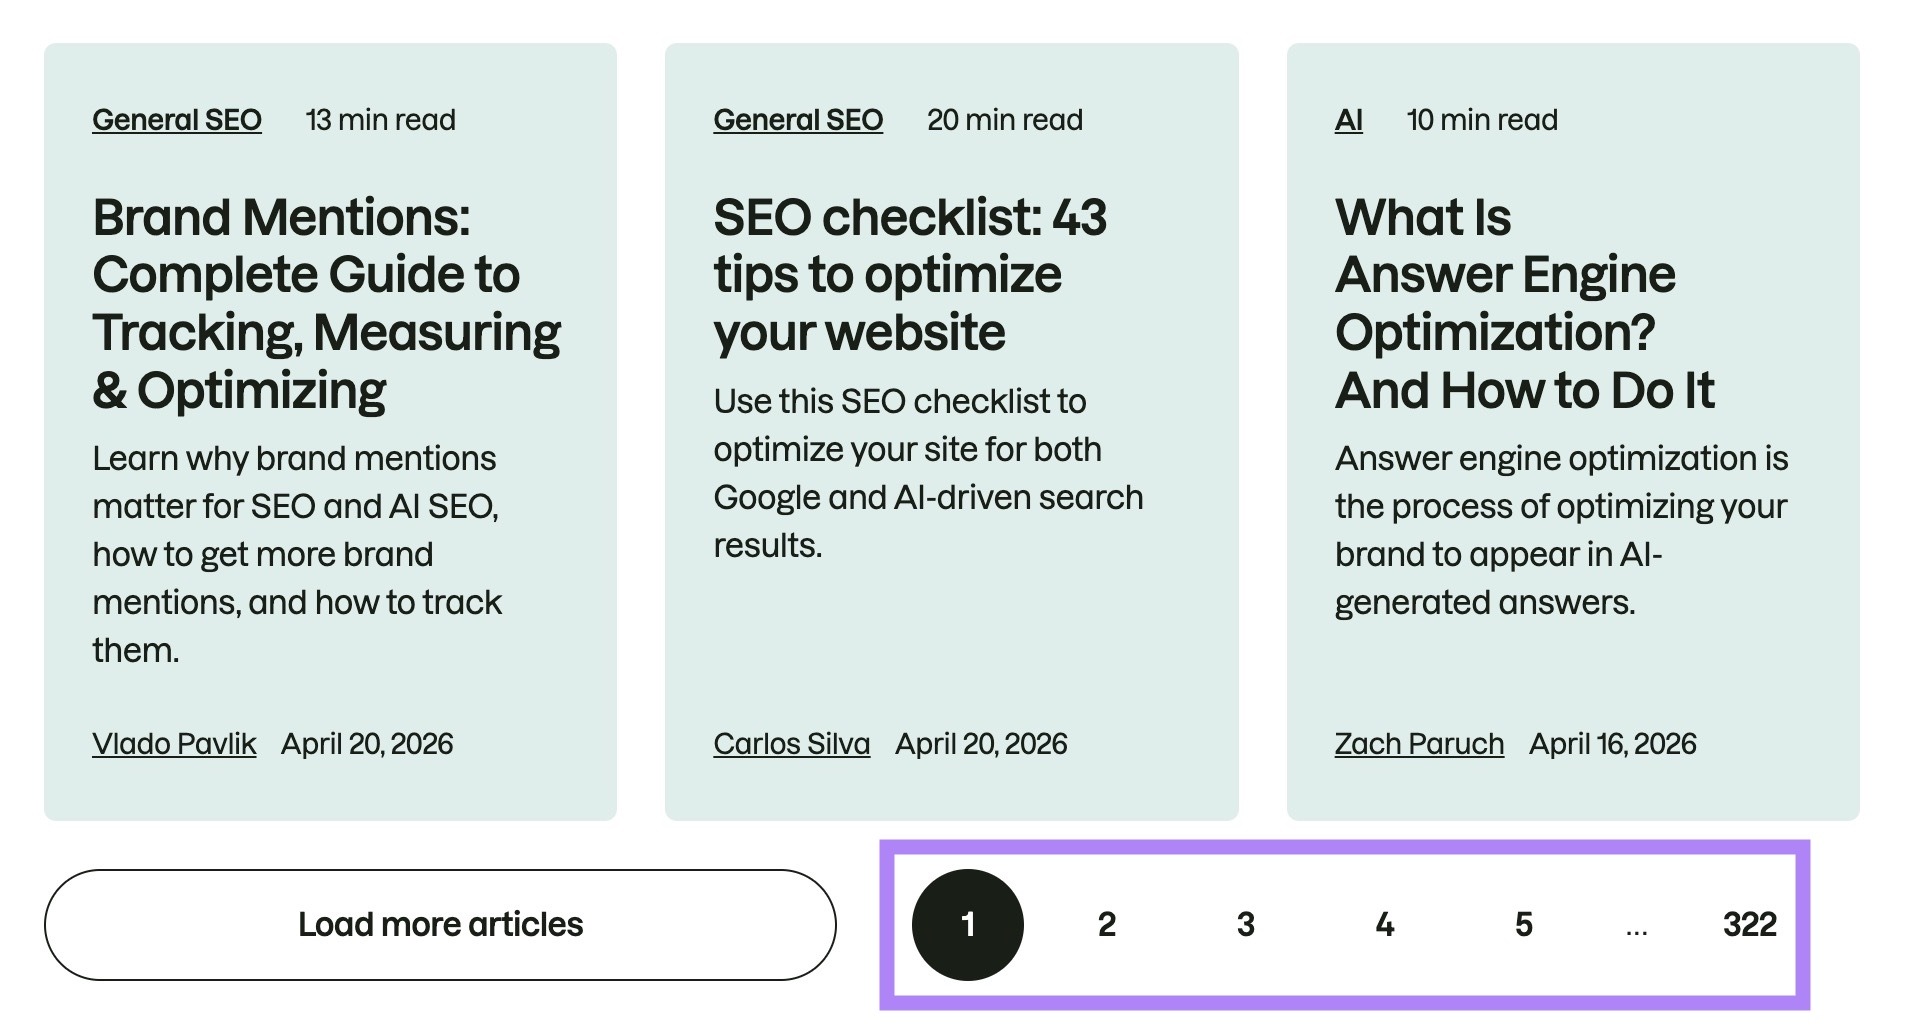This screenshot has width=1916, height=1034.
Task: Click the current page 1 indicator
Action: tap(968, 924)
